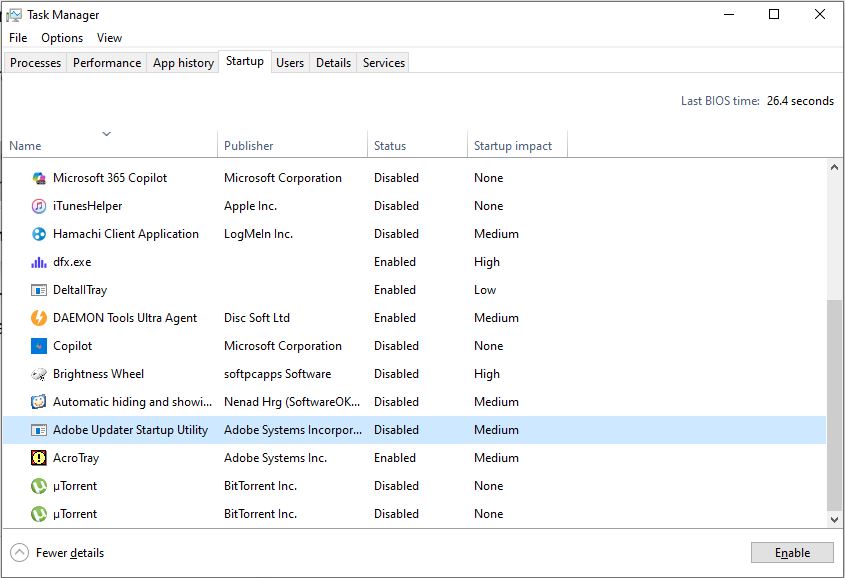Image resolution: width=845 pixels, height=578 pixels.
Task: Click the Automatic hiding and showing row icon
Action: tap(39, 402)
